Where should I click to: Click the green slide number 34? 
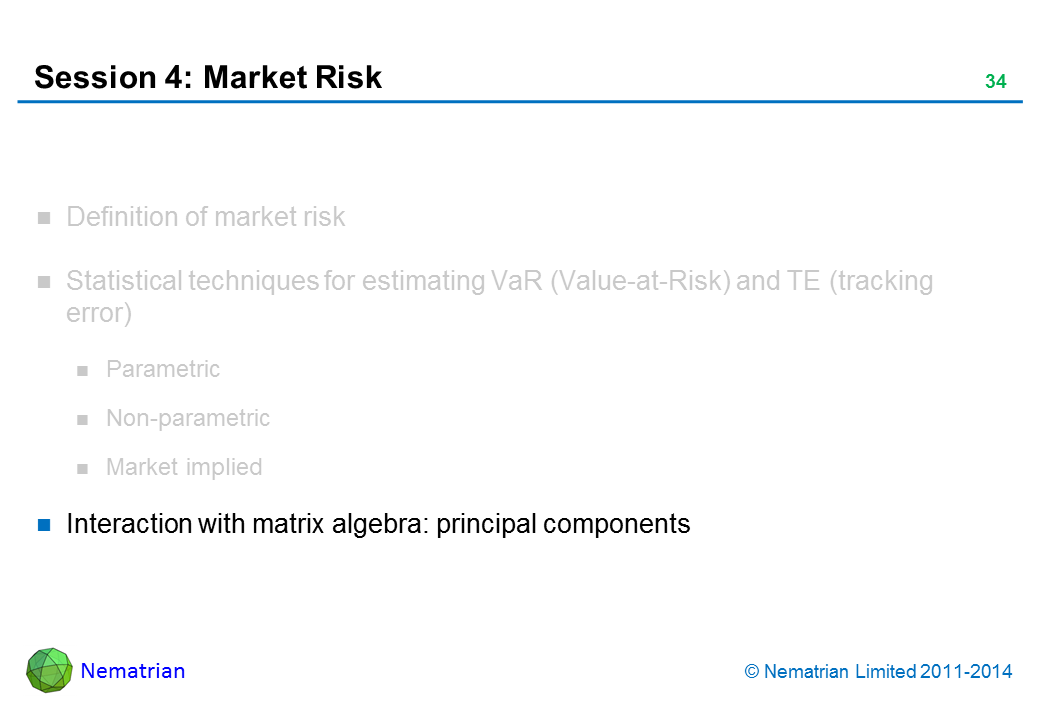point(995,82)
